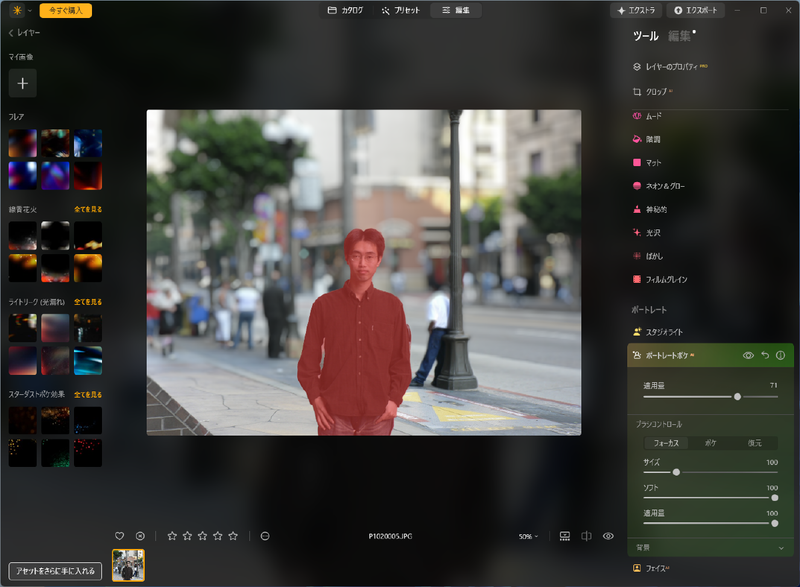Select the 編集 panel tab beside ツール
The width and height of the screenshot is (800, 587).
pyautogui.click(x=680, y=36)
